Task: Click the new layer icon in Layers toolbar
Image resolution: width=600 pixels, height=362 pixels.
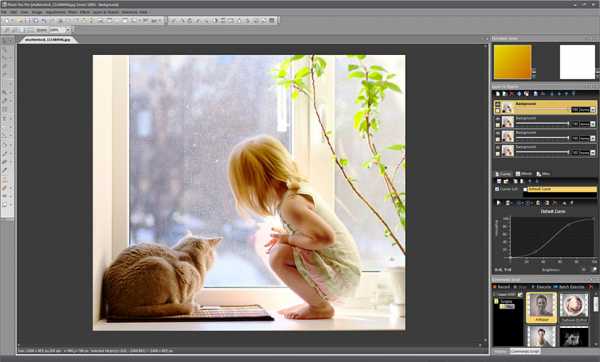Action: 498,94
